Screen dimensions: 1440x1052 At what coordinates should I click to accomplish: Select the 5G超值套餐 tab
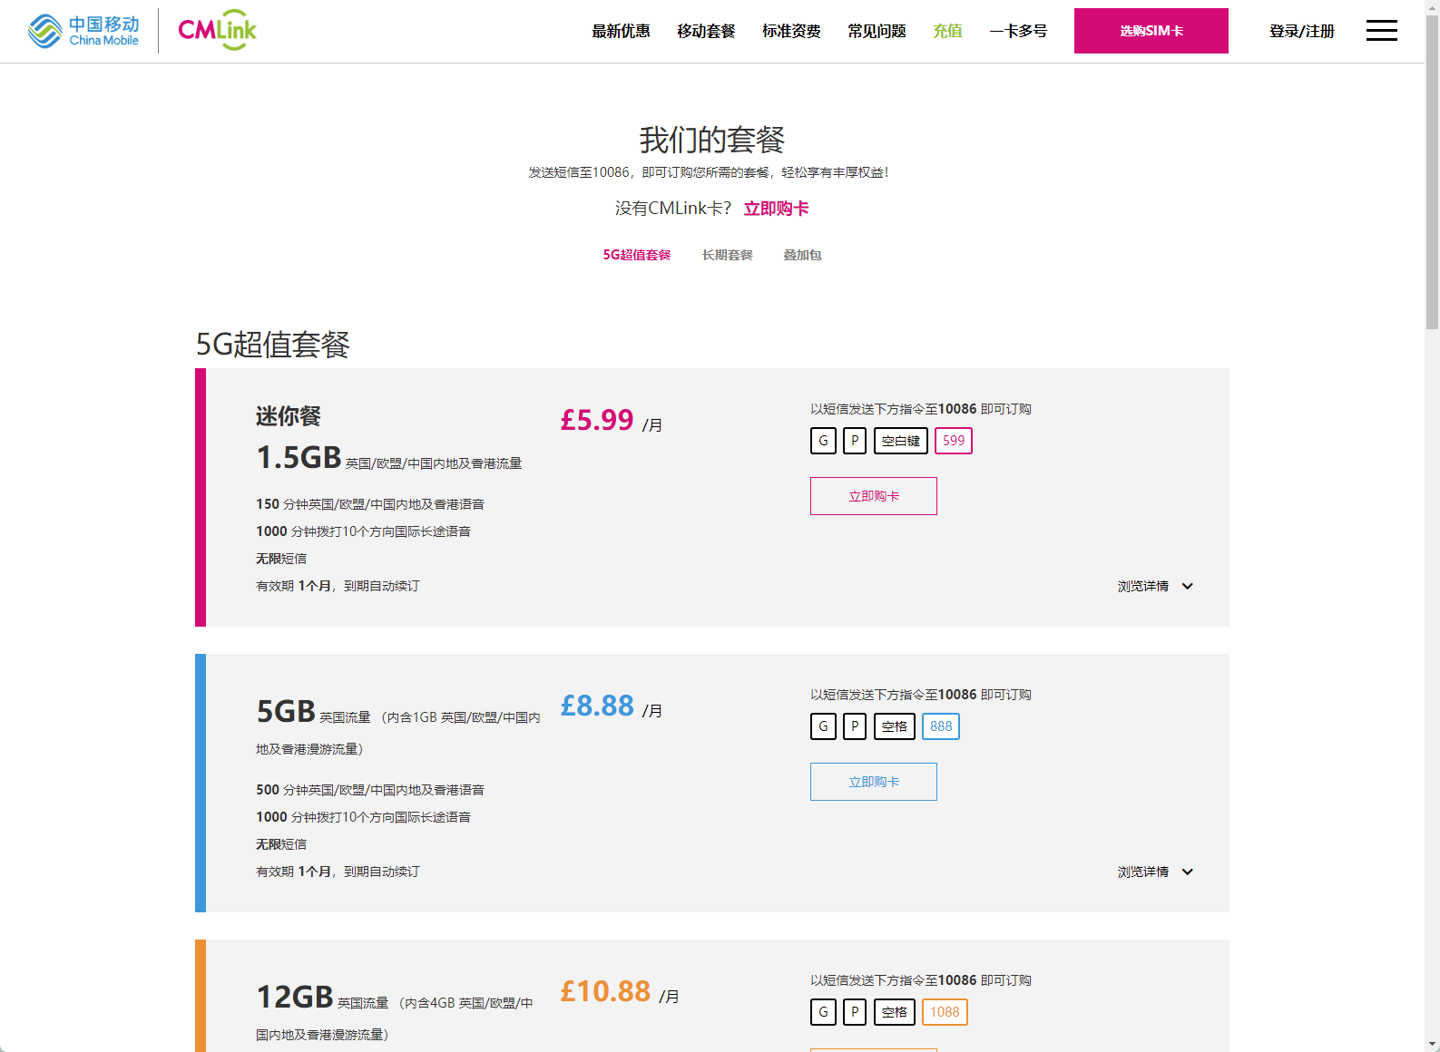click(x=636, y=255)
